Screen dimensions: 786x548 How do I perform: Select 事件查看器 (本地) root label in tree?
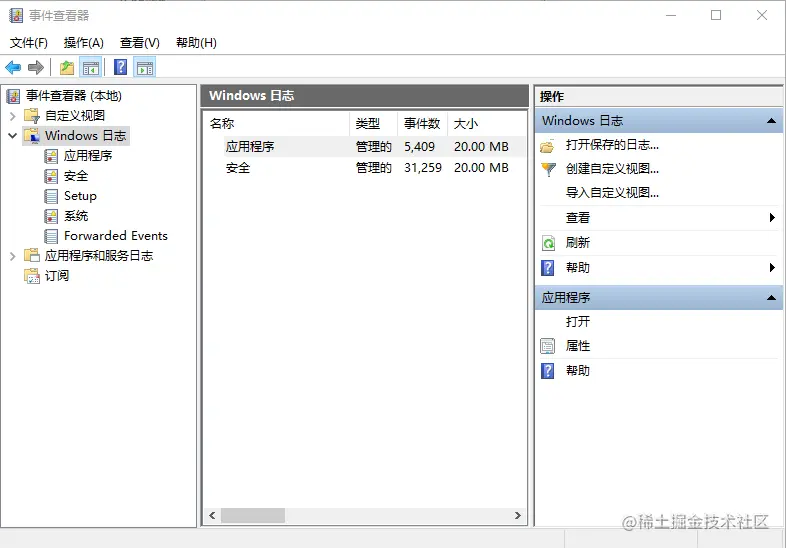pyautogui.click(x=74, y=96)
